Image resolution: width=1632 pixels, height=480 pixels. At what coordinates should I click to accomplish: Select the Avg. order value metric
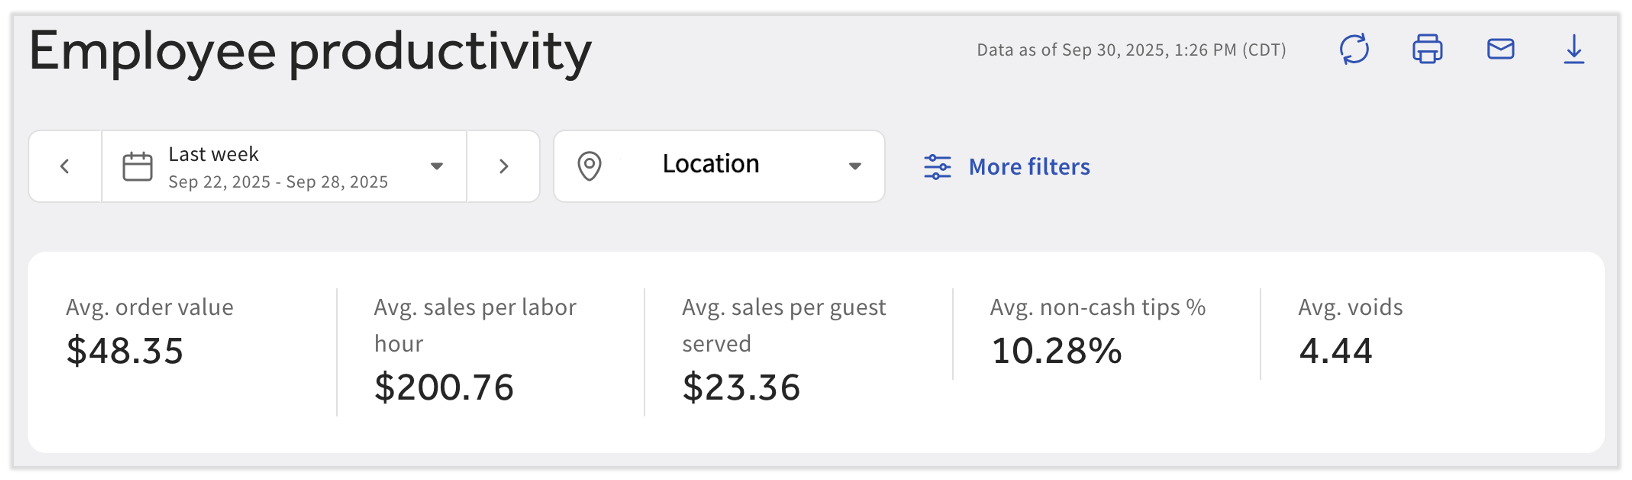[149, 332]
